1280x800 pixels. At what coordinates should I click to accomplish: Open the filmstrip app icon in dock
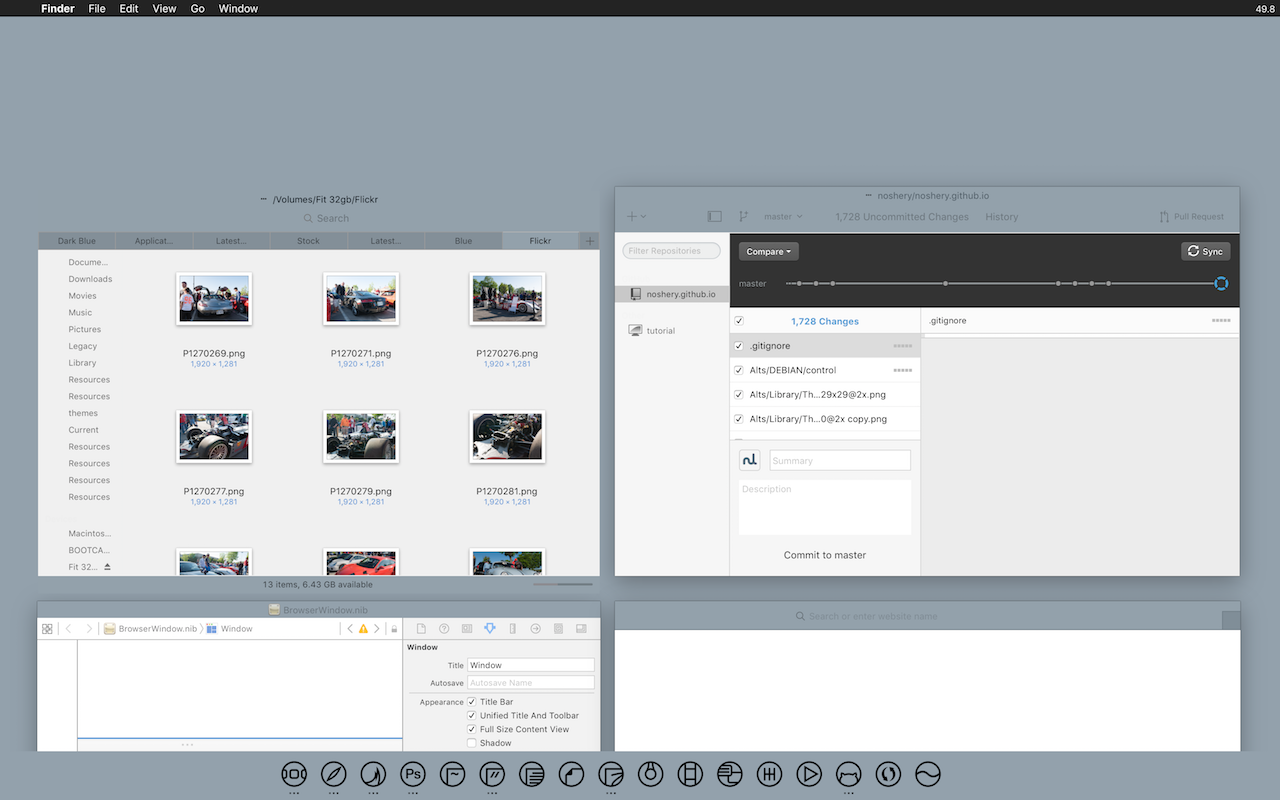pyautogui.click(x=690, y=774)
